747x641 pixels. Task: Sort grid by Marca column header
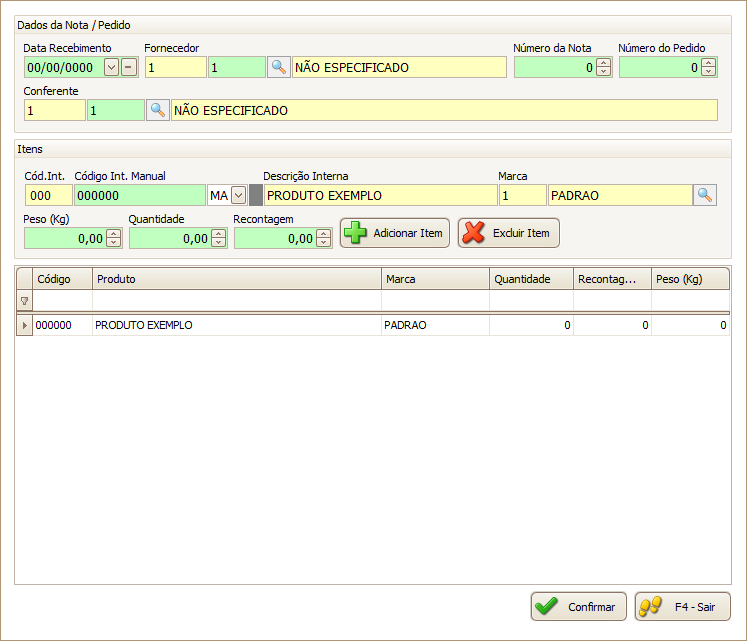[x=435, y=279]
